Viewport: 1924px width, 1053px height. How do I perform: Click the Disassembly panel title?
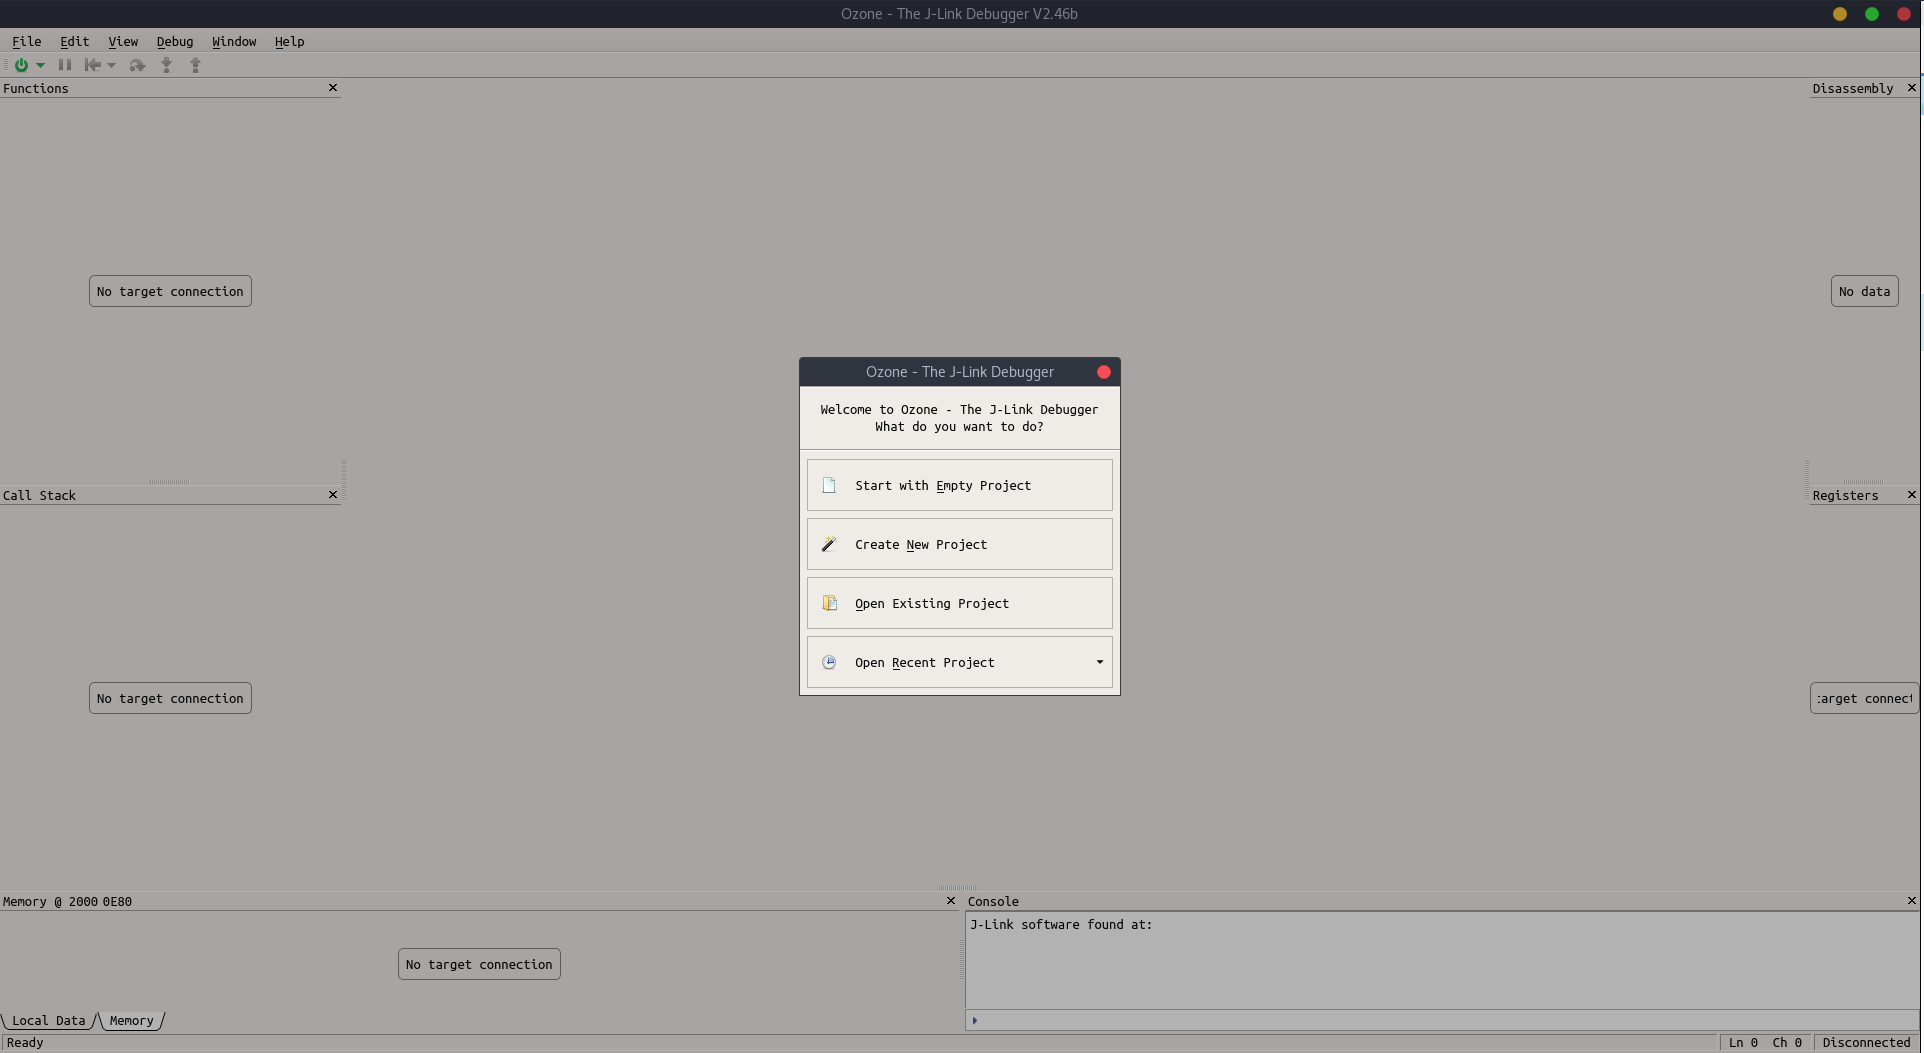point(1853,88)
